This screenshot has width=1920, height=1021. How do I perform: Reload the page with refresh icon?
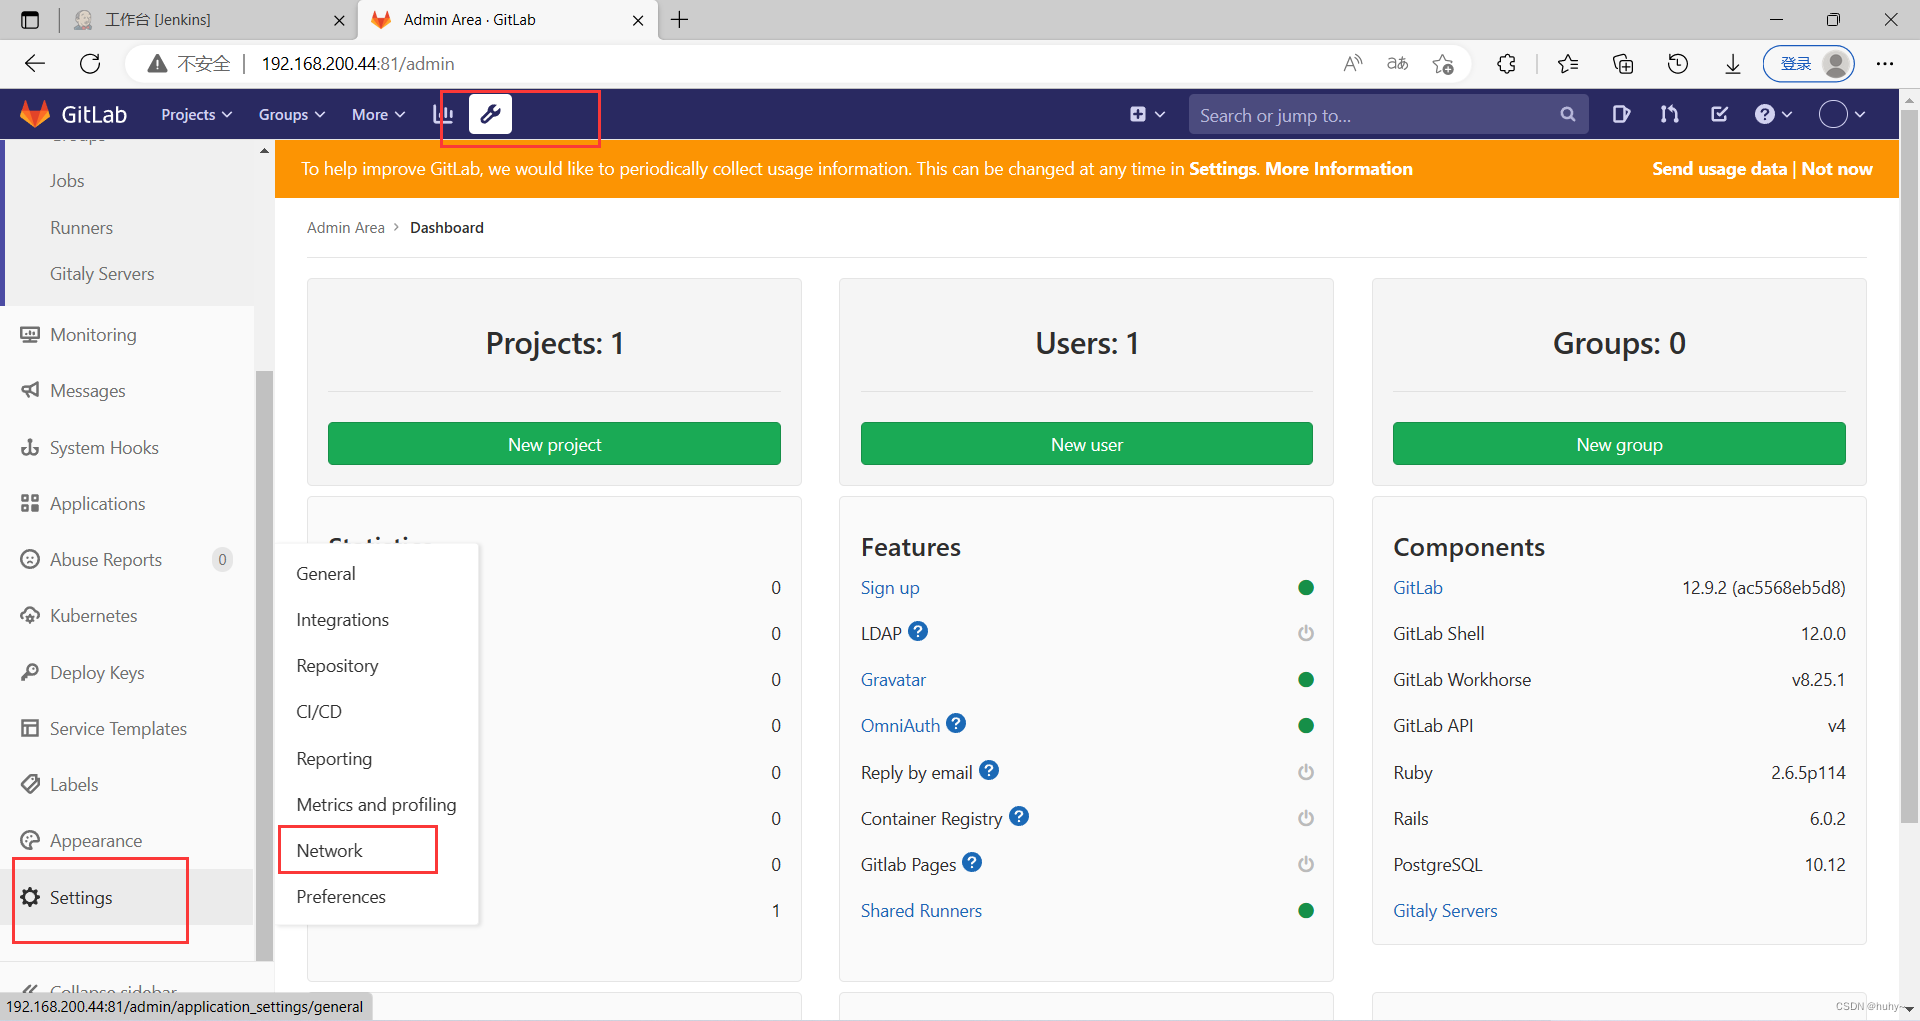tap(90, 63)
